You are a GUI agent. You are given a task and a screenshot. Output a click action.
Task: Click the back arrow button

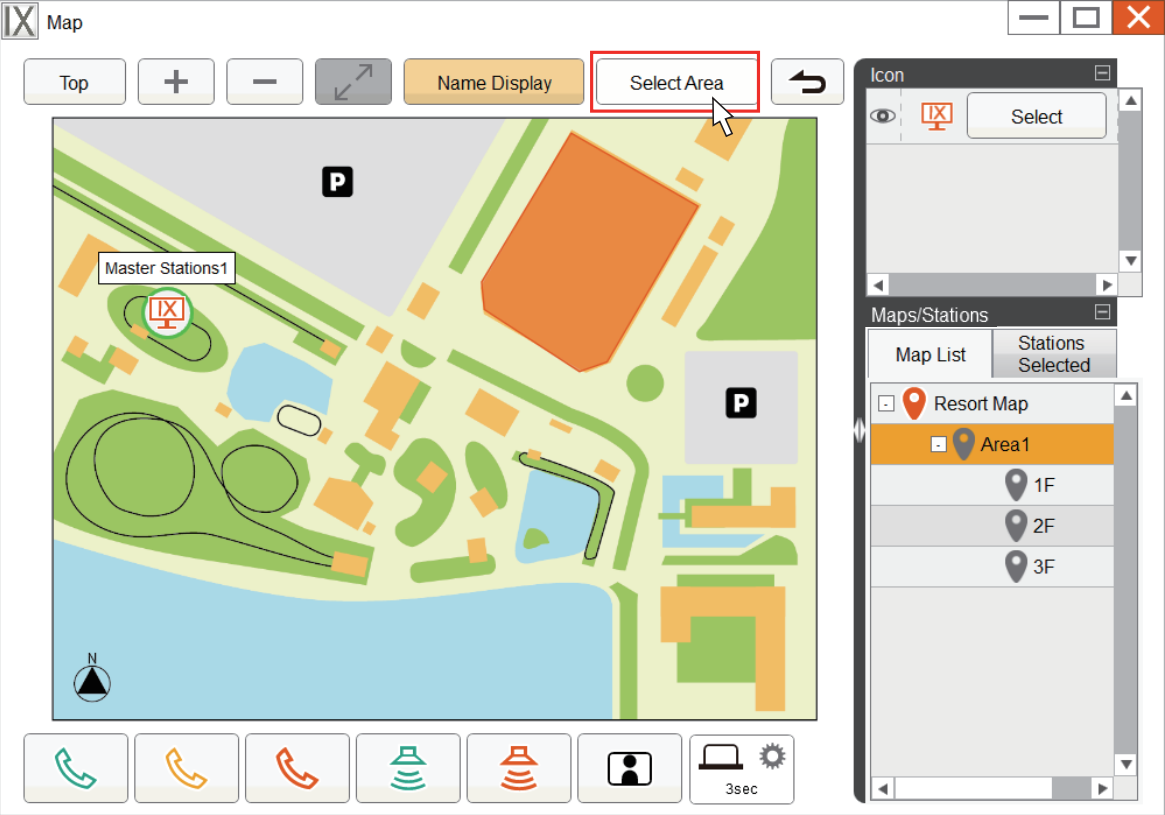tap(807, 82)
